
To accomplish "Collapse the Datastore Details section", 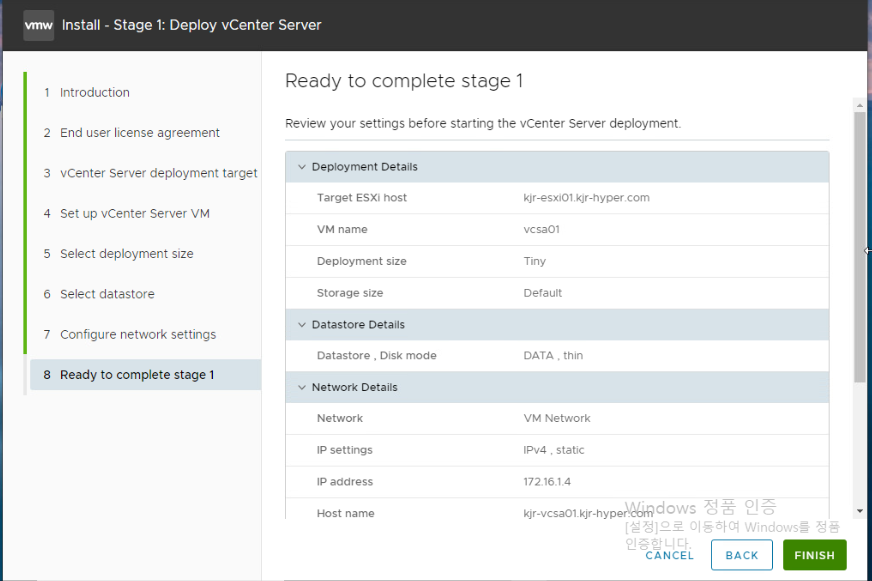I will [x=302, y=325].
